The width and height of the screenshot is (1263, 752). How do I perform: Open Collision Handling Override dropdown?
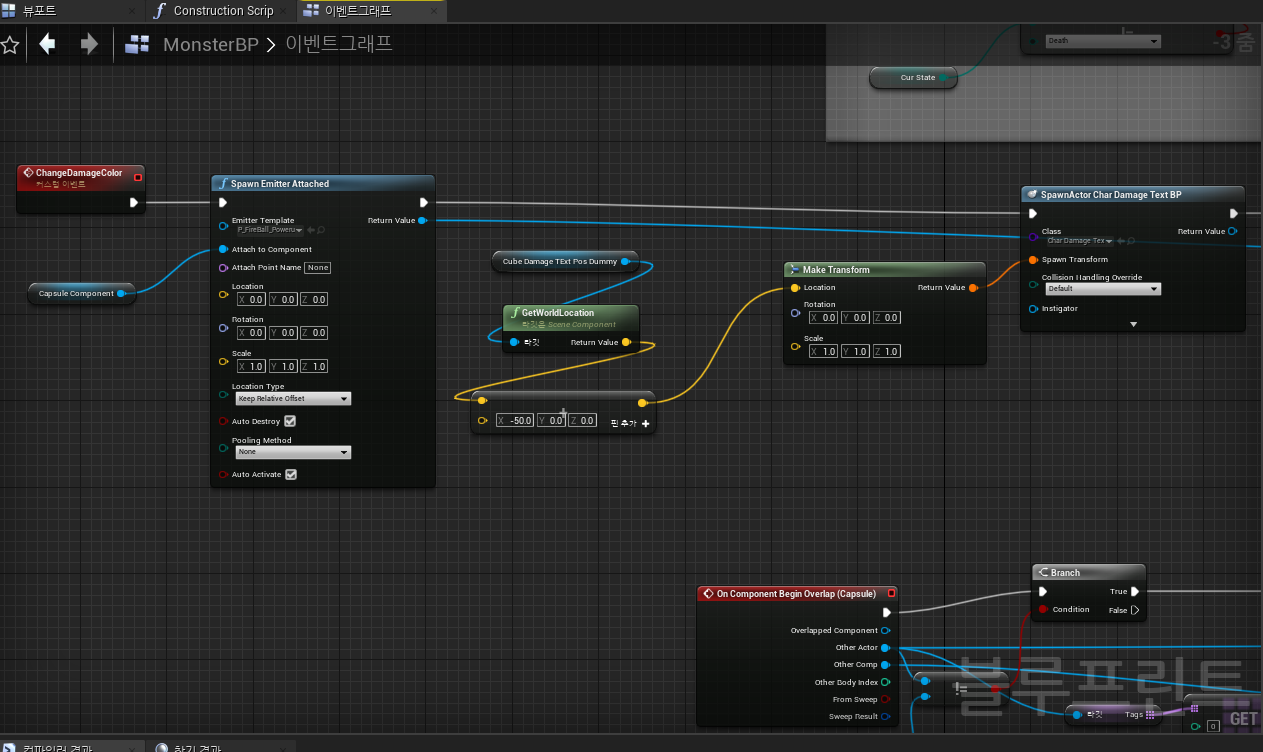coord(1102,288)
